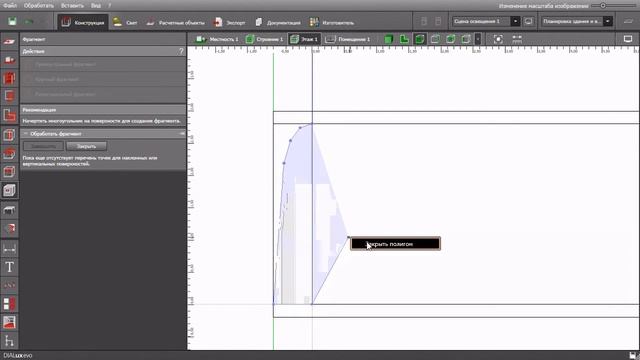Click the Действия section header
This screenshot has height=360, width=640.
pyautogui.click(x=103, y=51)
